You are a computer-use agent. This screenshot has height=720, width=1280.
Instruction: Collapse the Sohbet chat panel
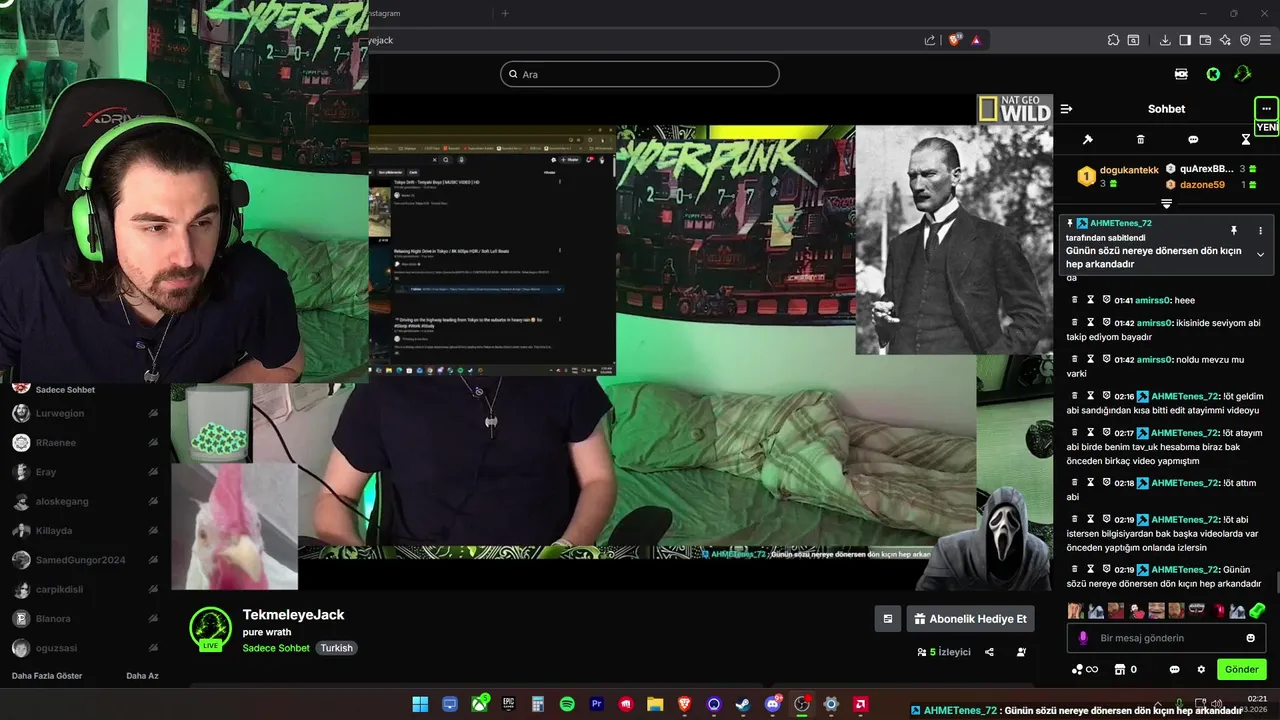click(1066, 109)
